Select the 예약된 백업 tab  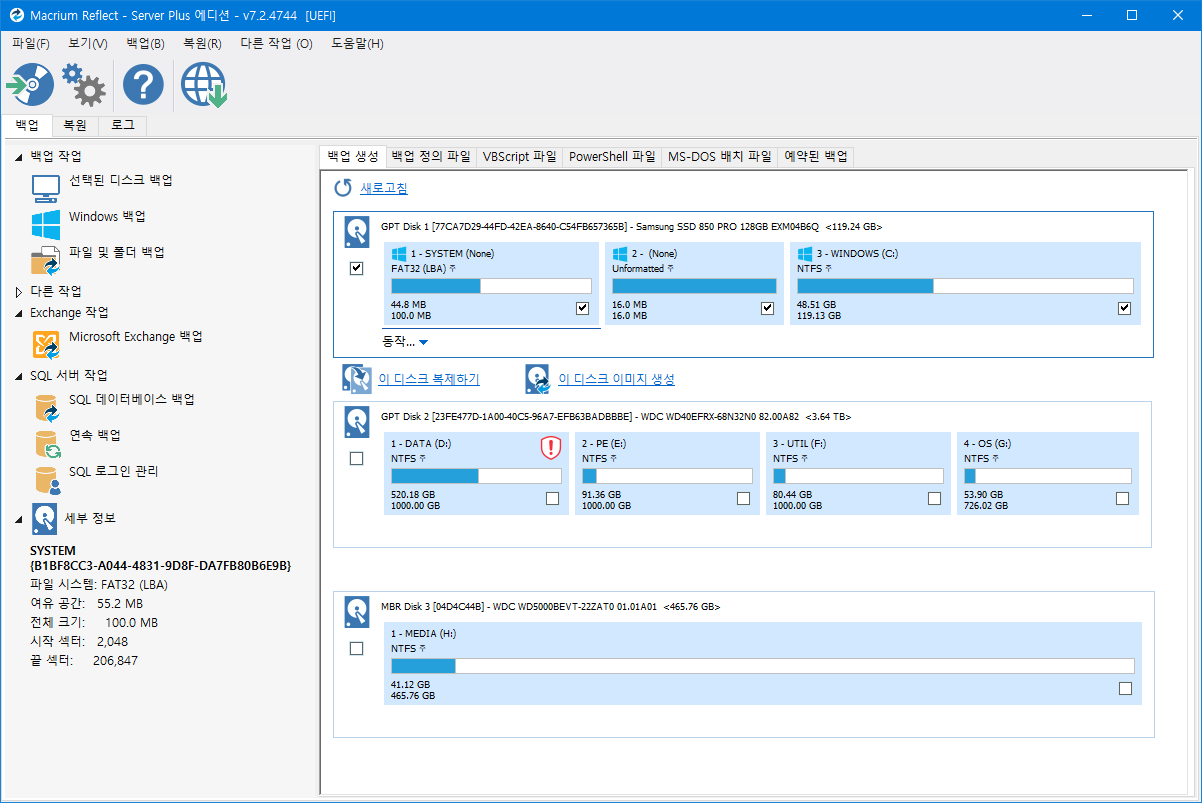(816, 157)
